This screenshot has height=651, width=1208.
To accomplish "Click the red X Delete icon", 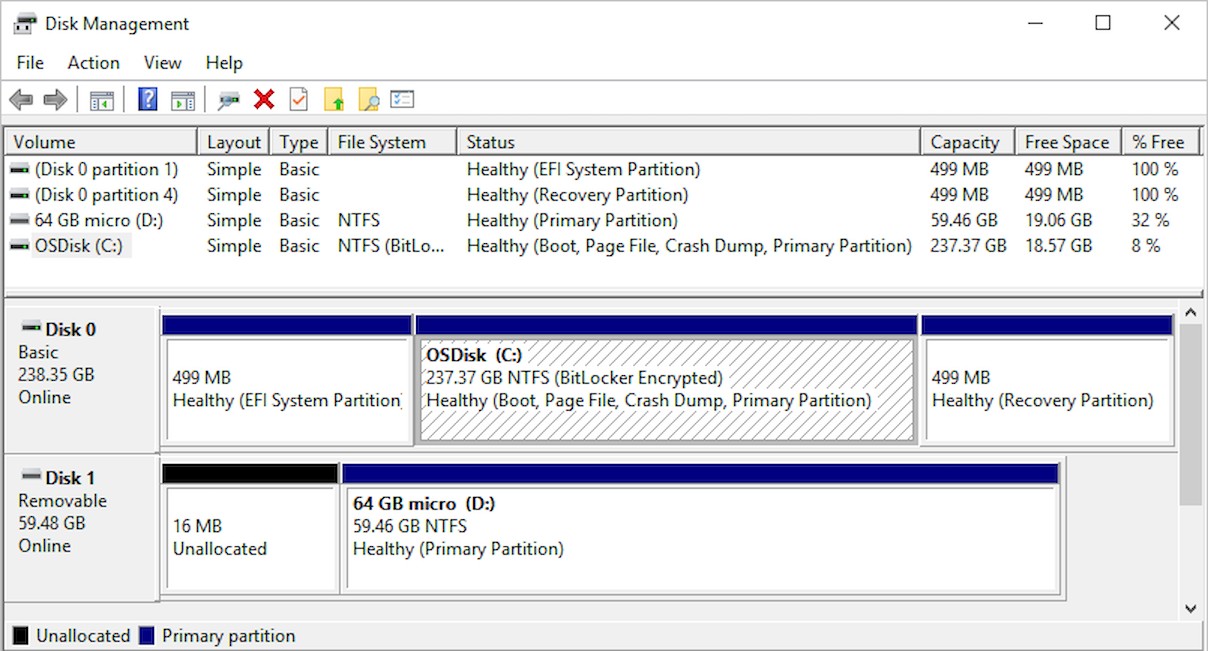I will click(x=264, y=100).
